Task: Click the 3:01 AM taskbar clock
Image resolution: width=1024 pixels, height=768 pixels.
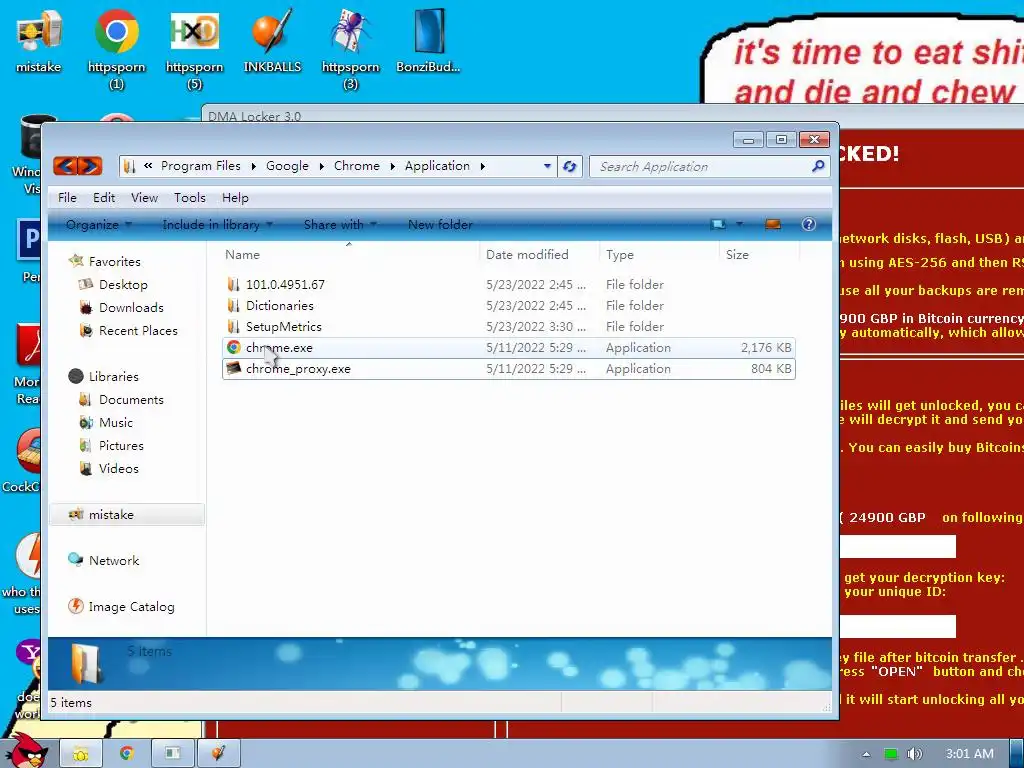Action: [x=969, y=754]
